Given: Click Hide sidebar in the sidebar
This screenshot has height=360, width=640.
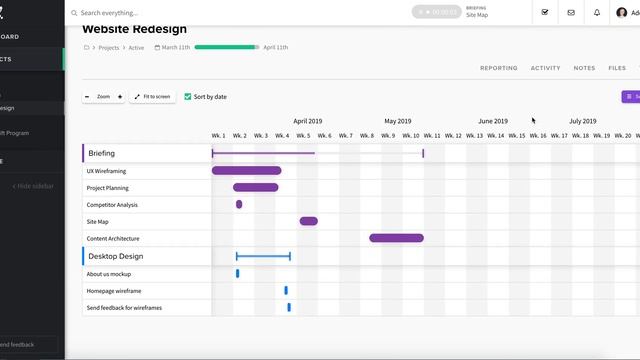Looking at the screenshot, I should click(33, 186).
